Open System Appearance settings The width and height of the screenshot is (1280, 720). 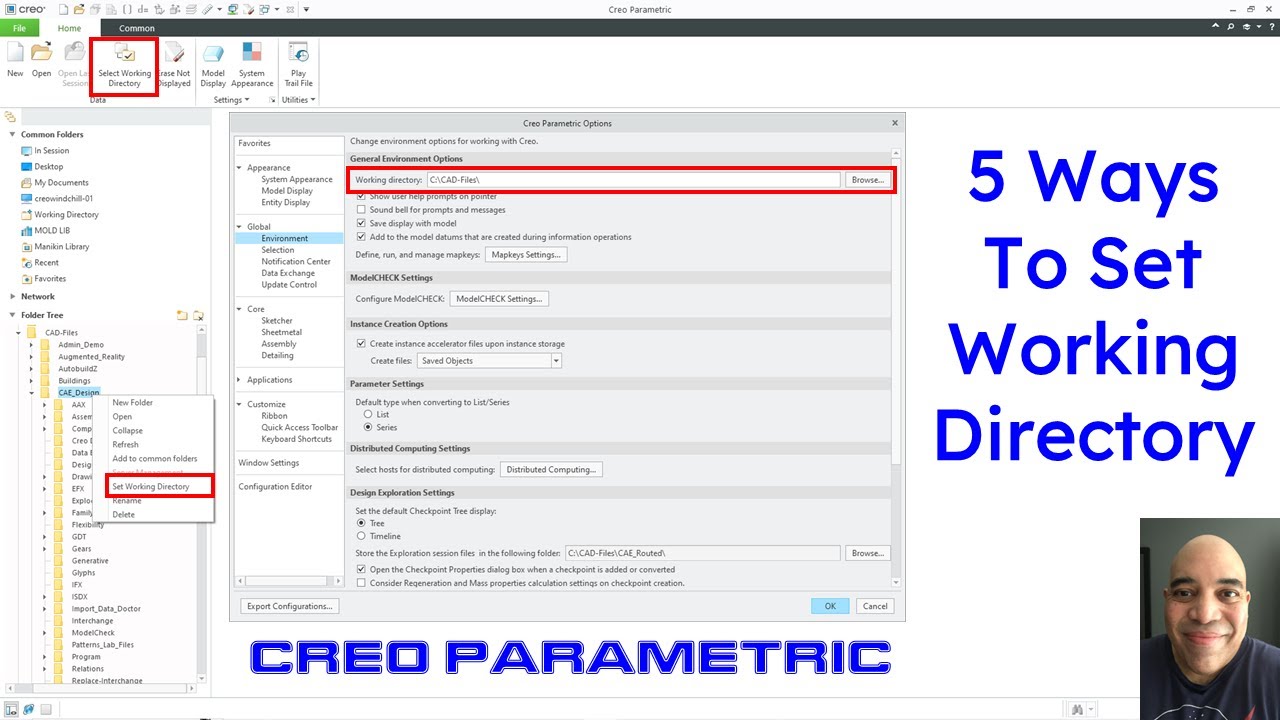tap(252, 65)
